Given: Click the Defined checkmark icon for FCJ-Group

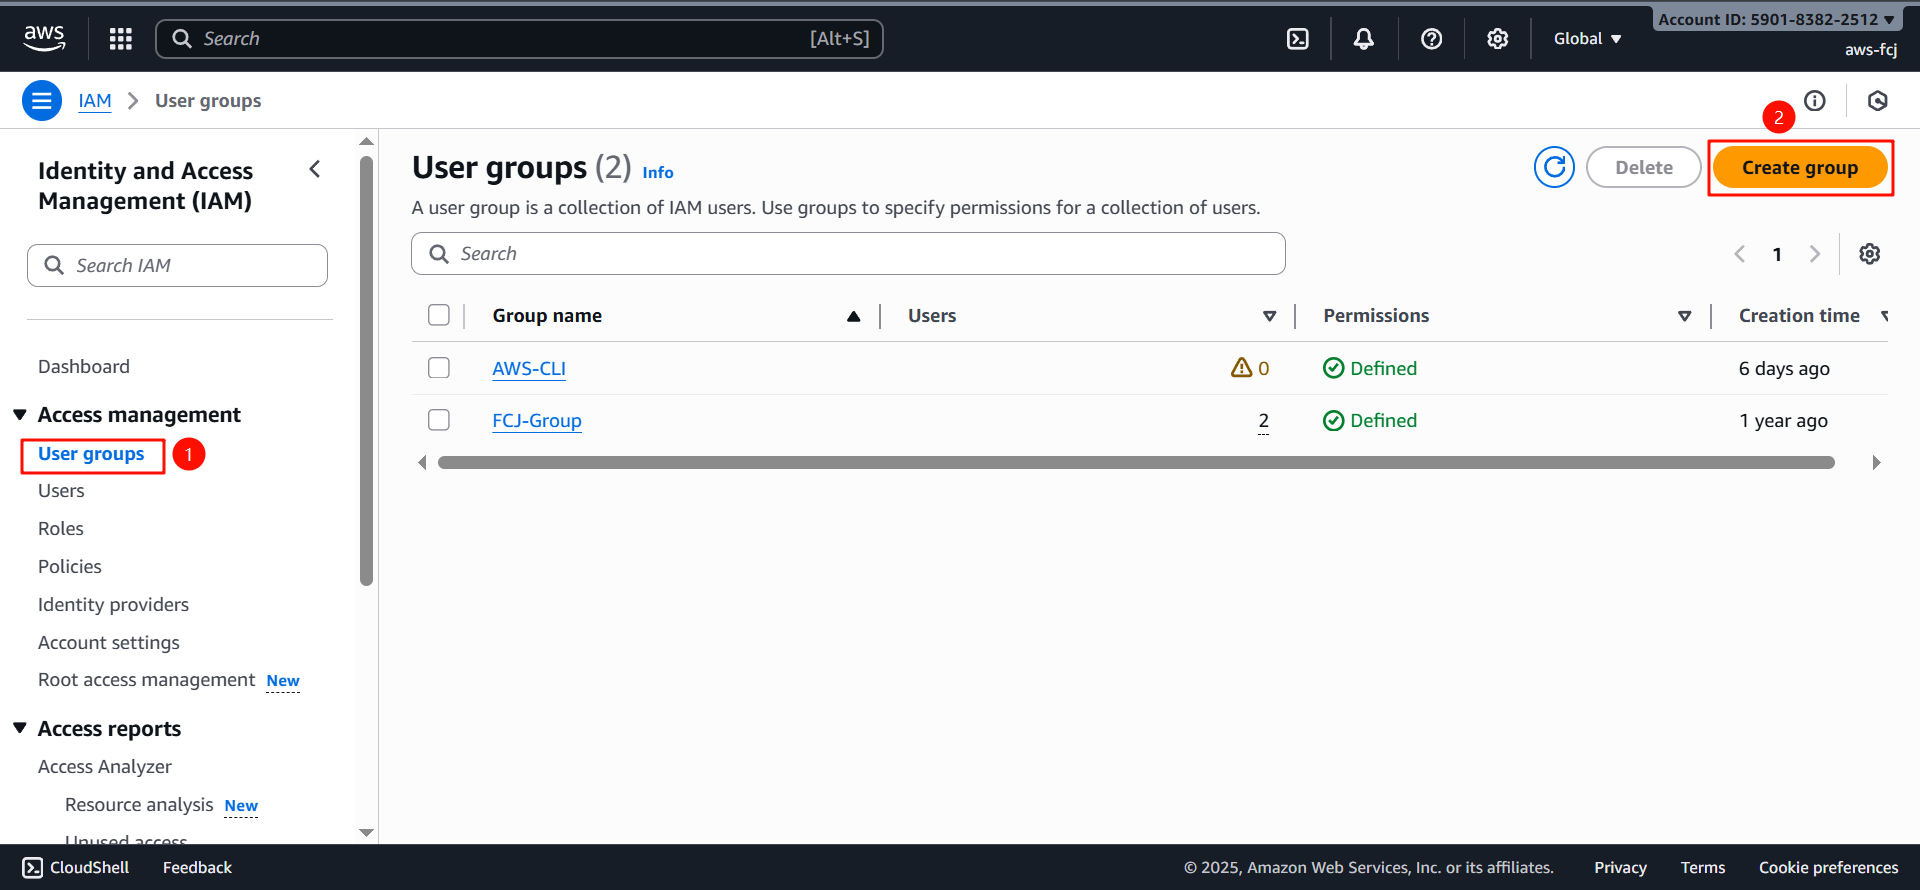Looking at the screenshot, I should click(x=1333, y=420).
